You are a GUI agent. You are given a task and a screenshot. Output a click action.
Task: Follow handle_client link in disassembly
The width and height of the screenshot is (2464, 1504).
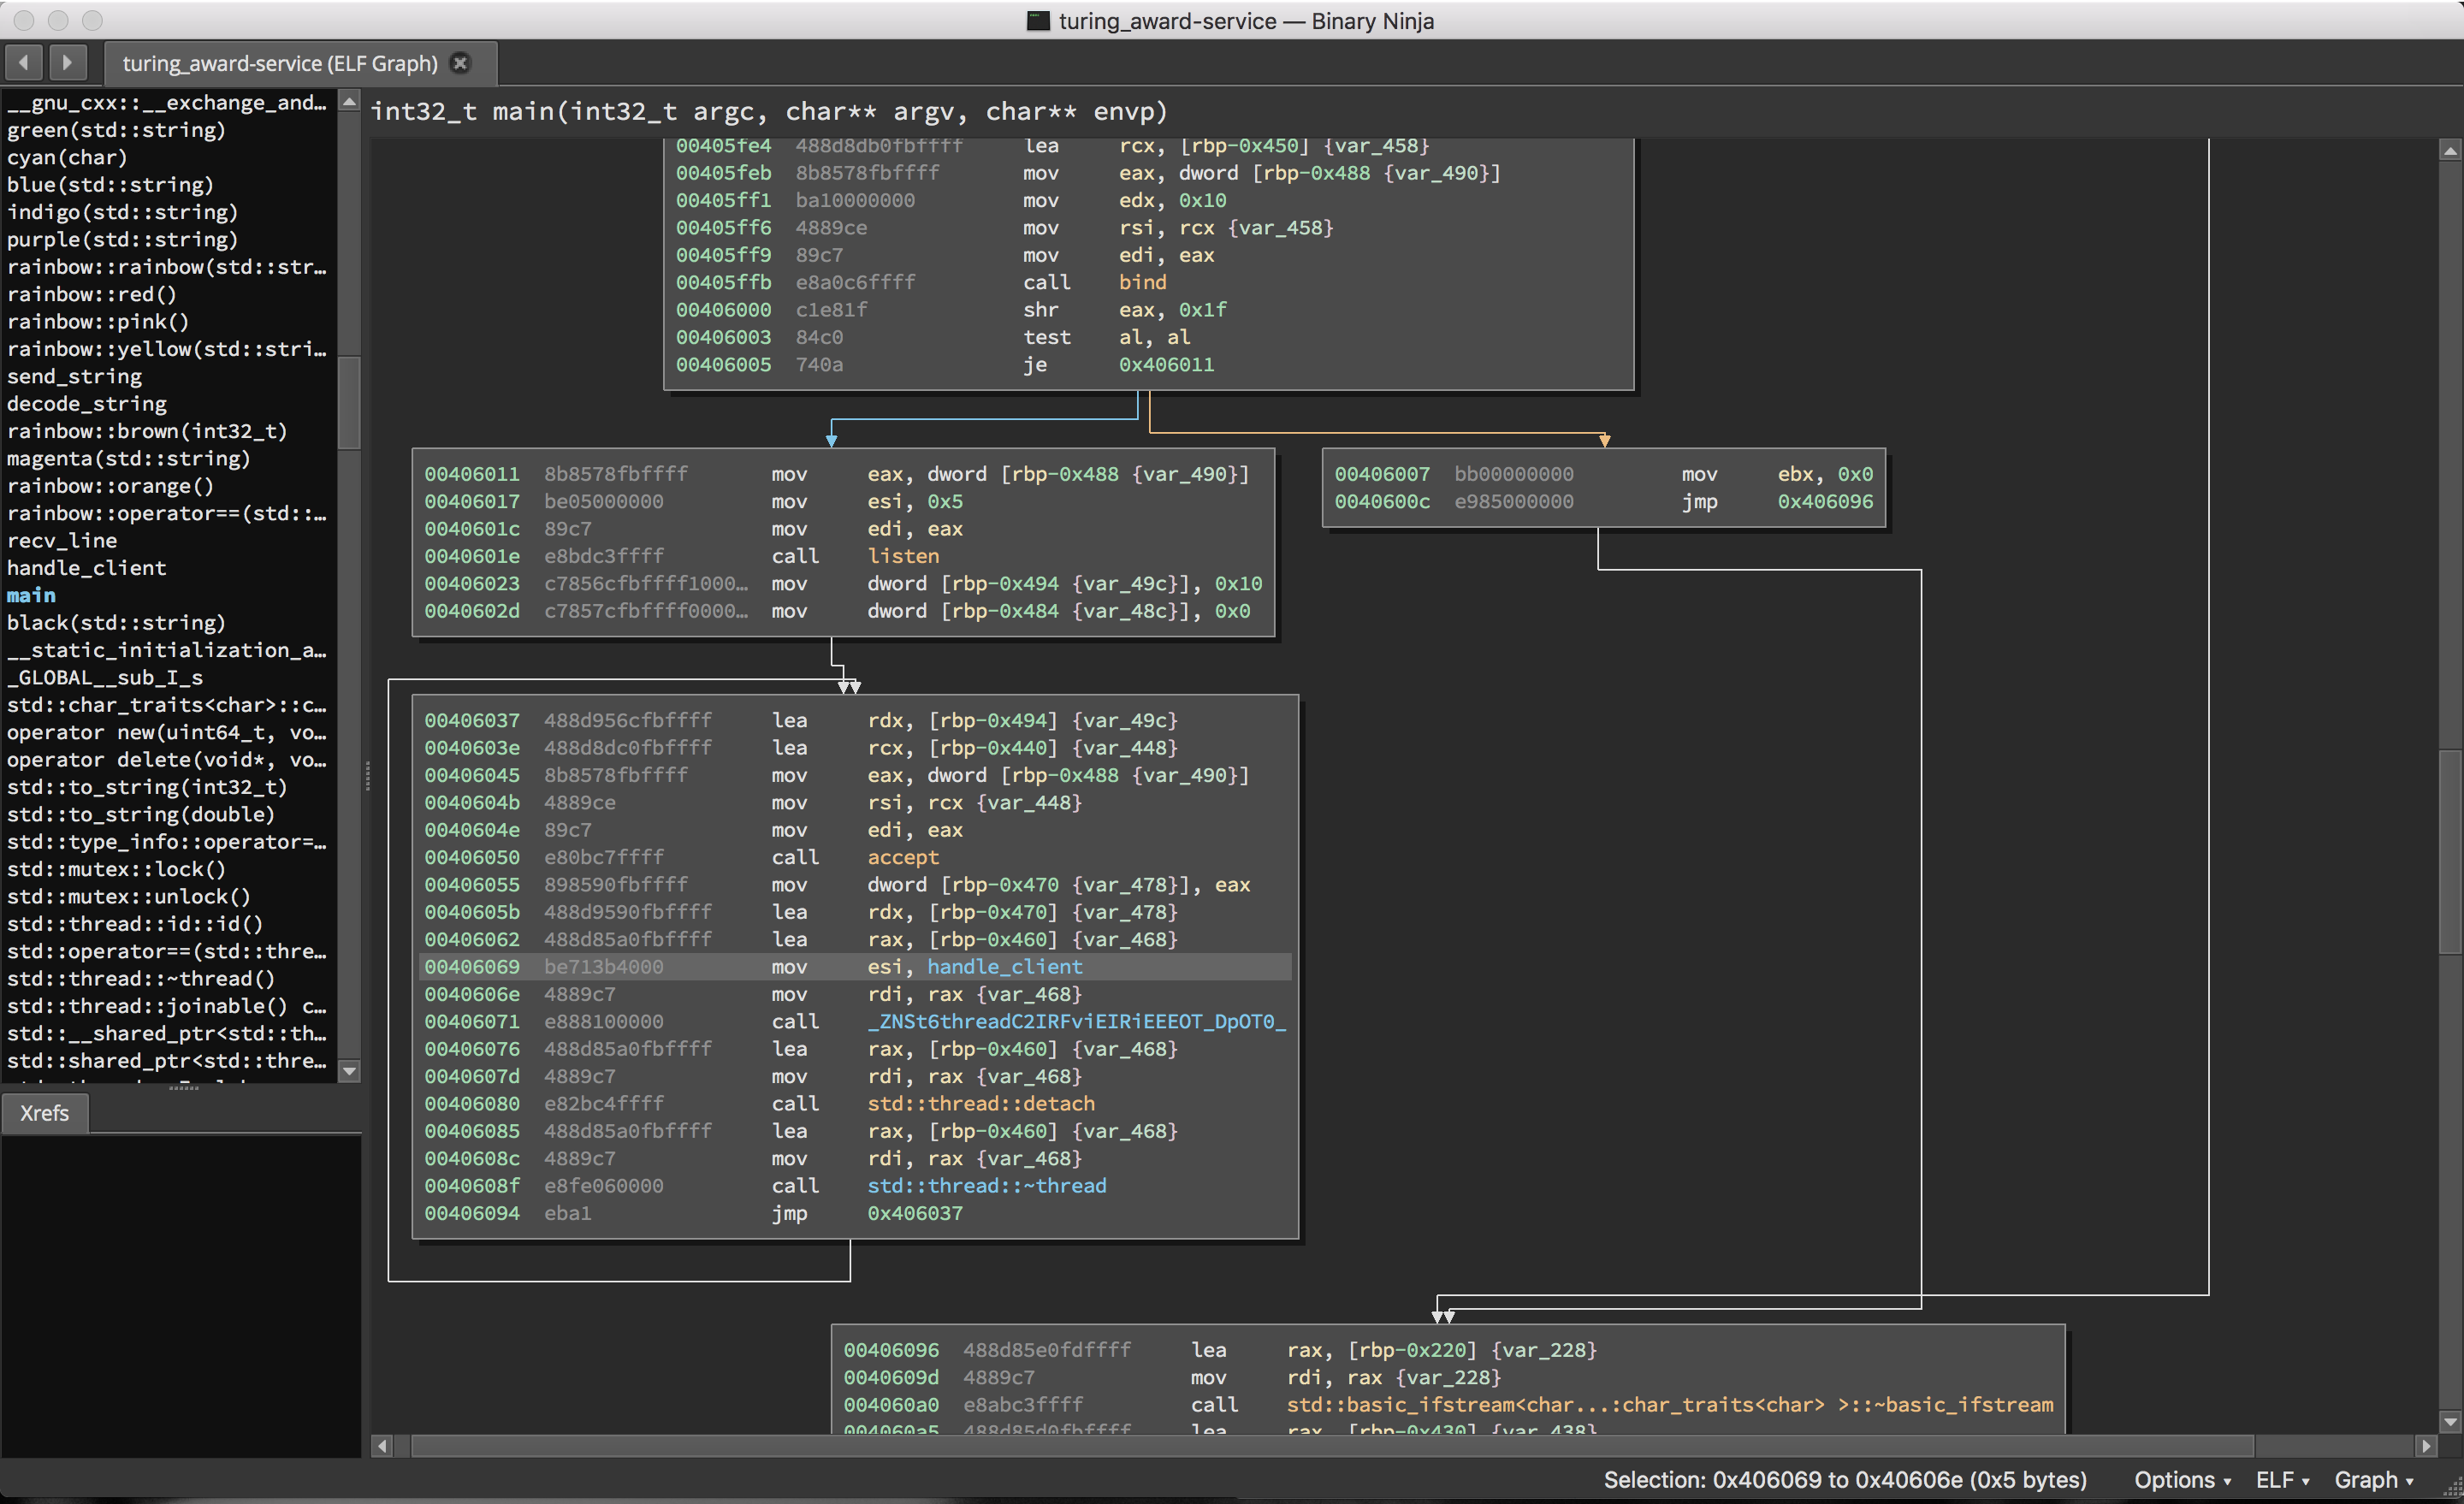tap(1004, 967)
